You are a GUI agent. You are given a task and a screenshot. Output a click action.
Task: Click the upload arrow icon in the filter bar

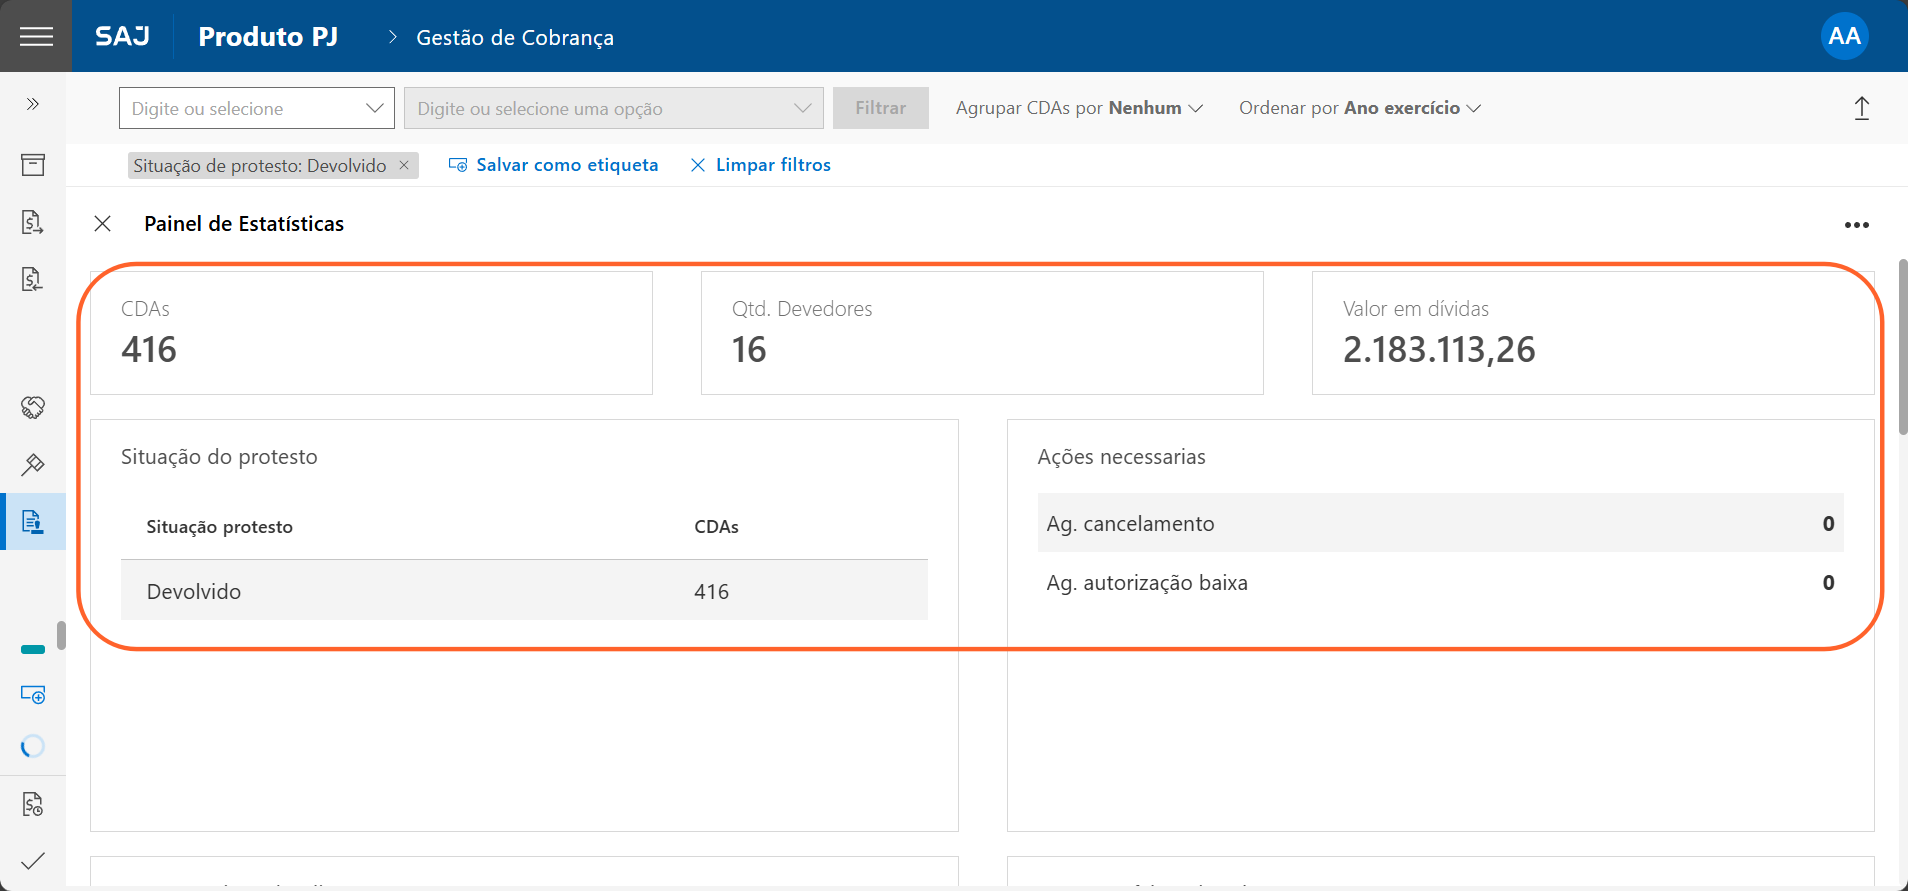[x=1862, y=108]
